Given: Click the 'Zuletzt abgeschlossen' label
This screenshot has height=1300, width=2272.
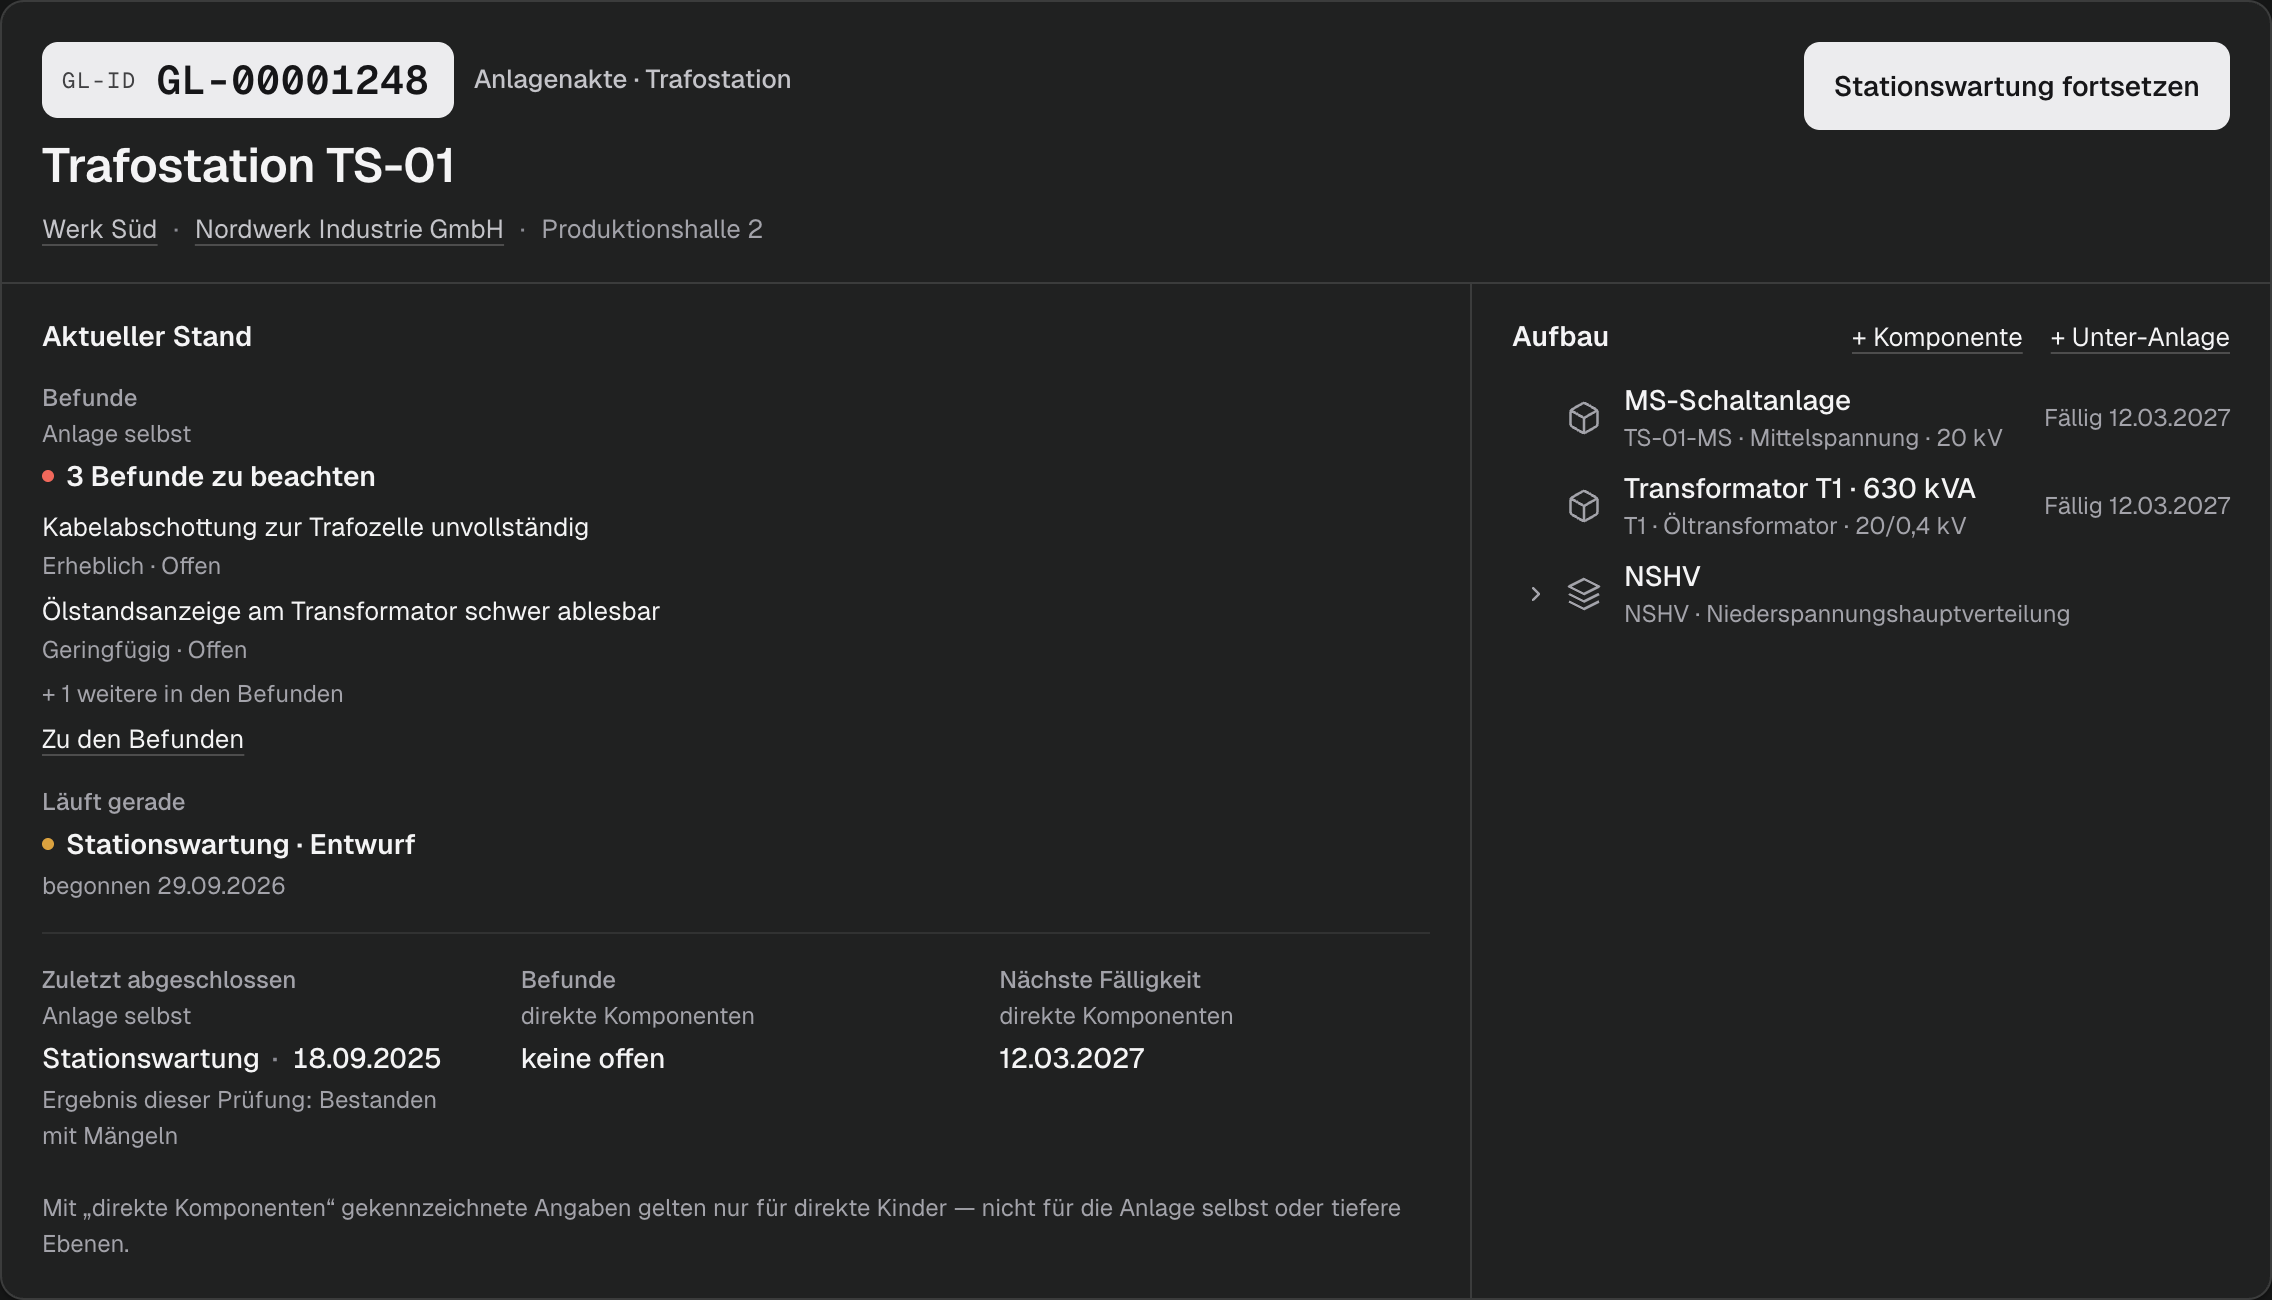Looking at the screenshot, I should tap(168, 980).
